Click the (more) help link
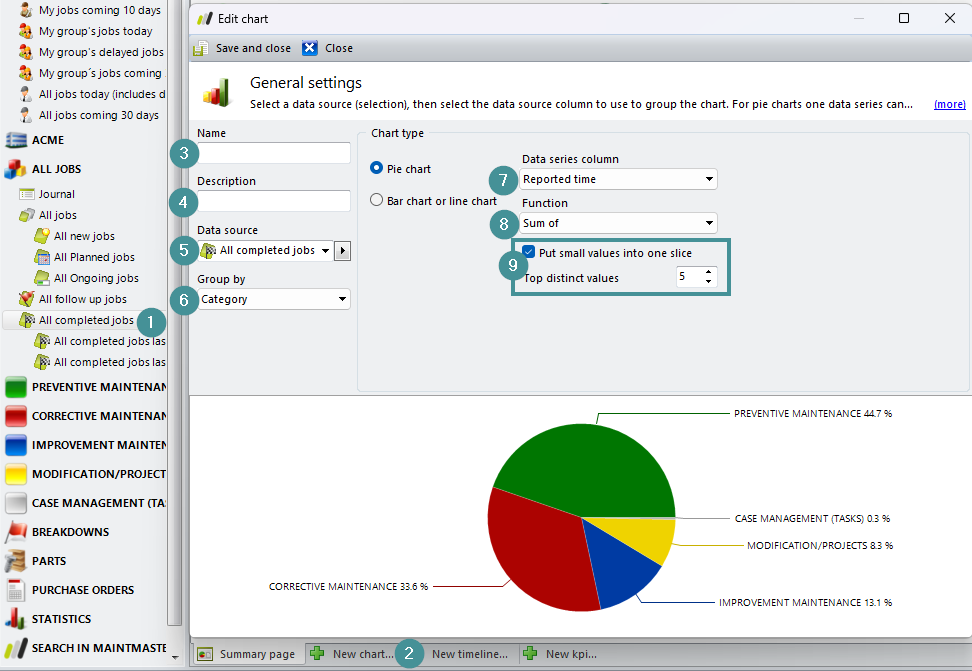Image resolution: width=972 pixels, height=671 pixels. (949, 104)
